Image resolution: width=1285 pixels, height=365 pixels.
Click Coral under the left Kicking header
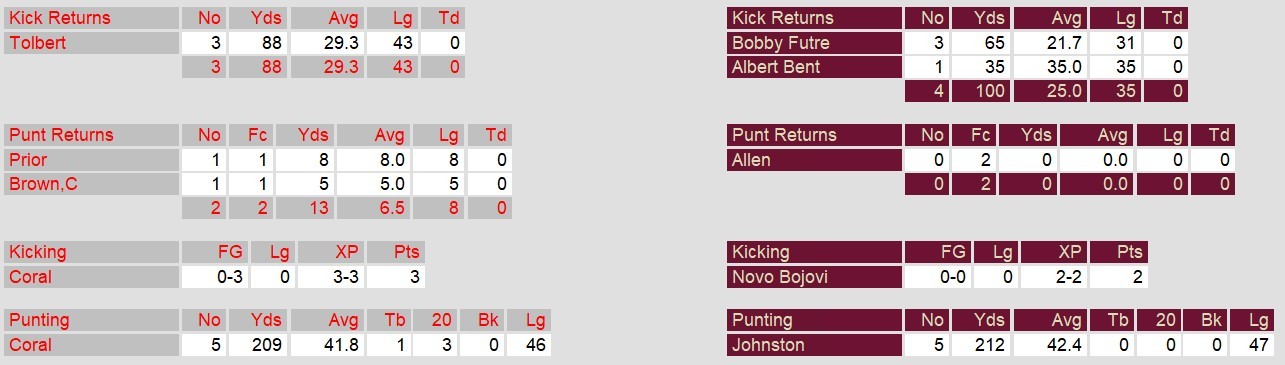click(30, 277)
